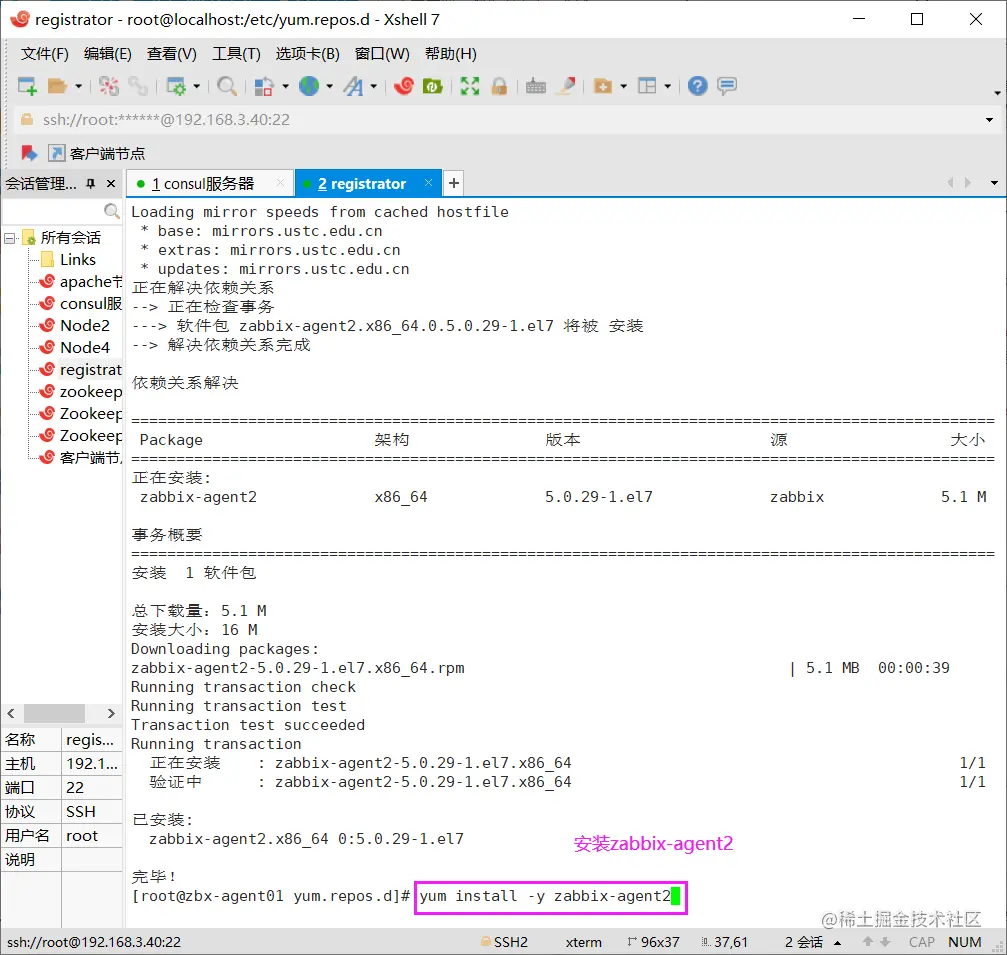
Task: Open the color scheme icon
Action: click(x=264, y=86)
